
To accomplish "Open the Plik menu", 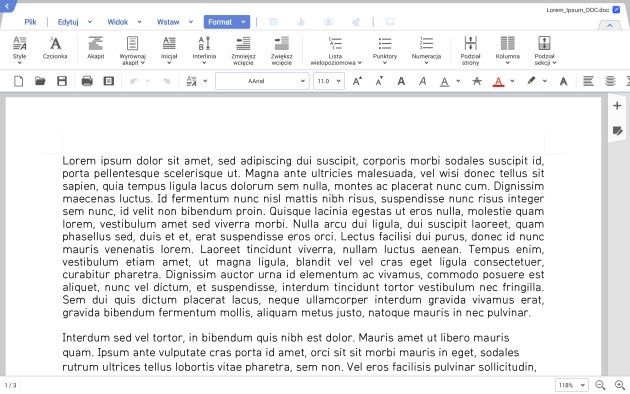I will pos(30,22).
